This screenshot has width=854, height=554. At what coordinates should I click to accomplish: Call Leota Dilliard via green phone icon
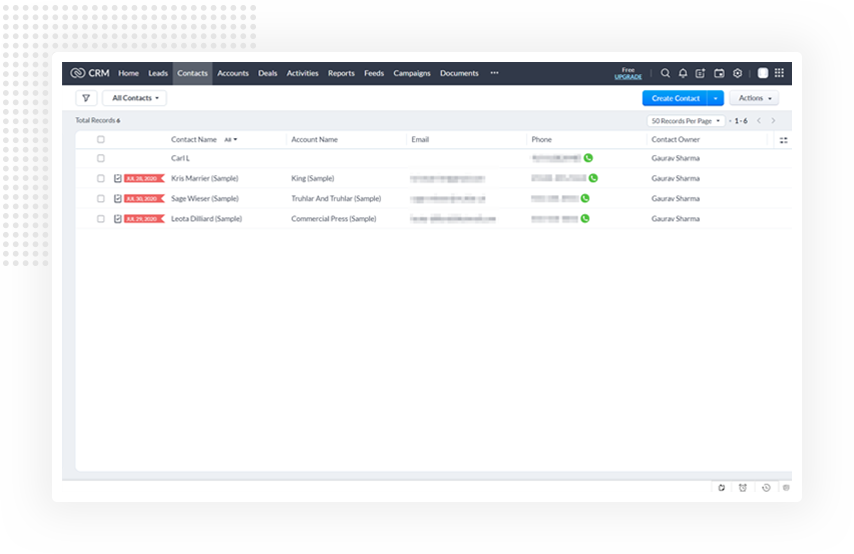pos(585,218)
